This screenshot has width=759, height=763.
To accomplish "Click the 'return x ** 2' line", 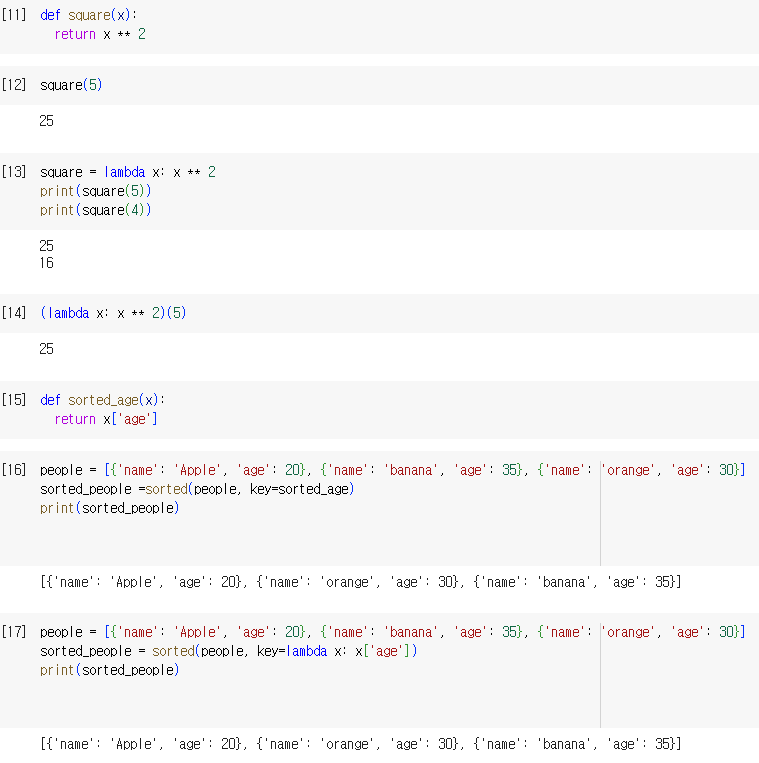I will point(100,34).
